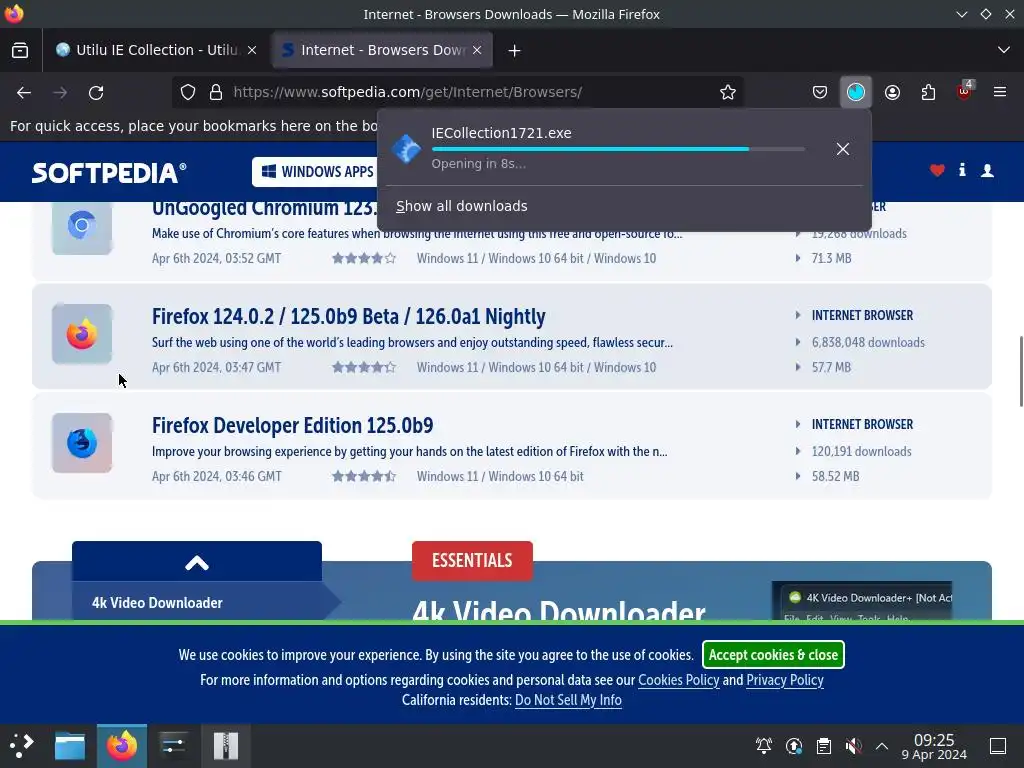Close the Internet - Browsers tab
Screen dimensions: 1024x768
click(477, 50)
